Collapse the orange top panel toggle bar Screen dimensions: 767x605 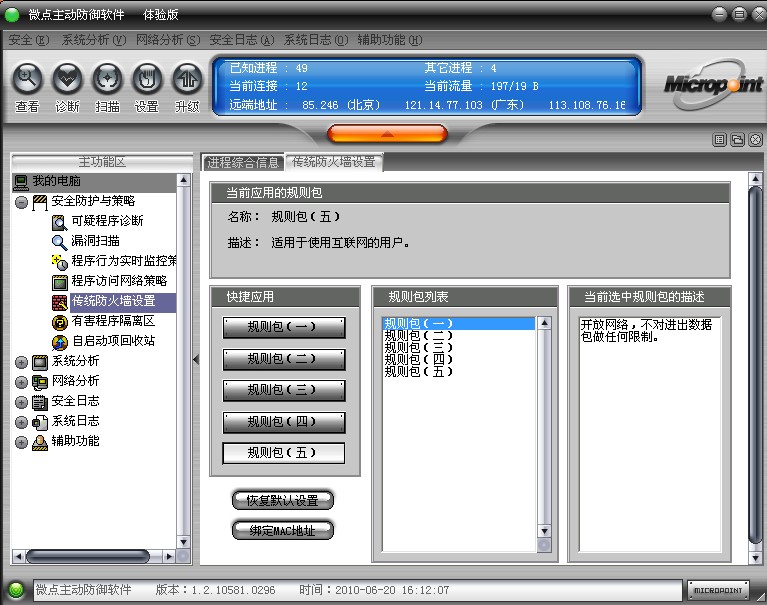tap(386, 133)
